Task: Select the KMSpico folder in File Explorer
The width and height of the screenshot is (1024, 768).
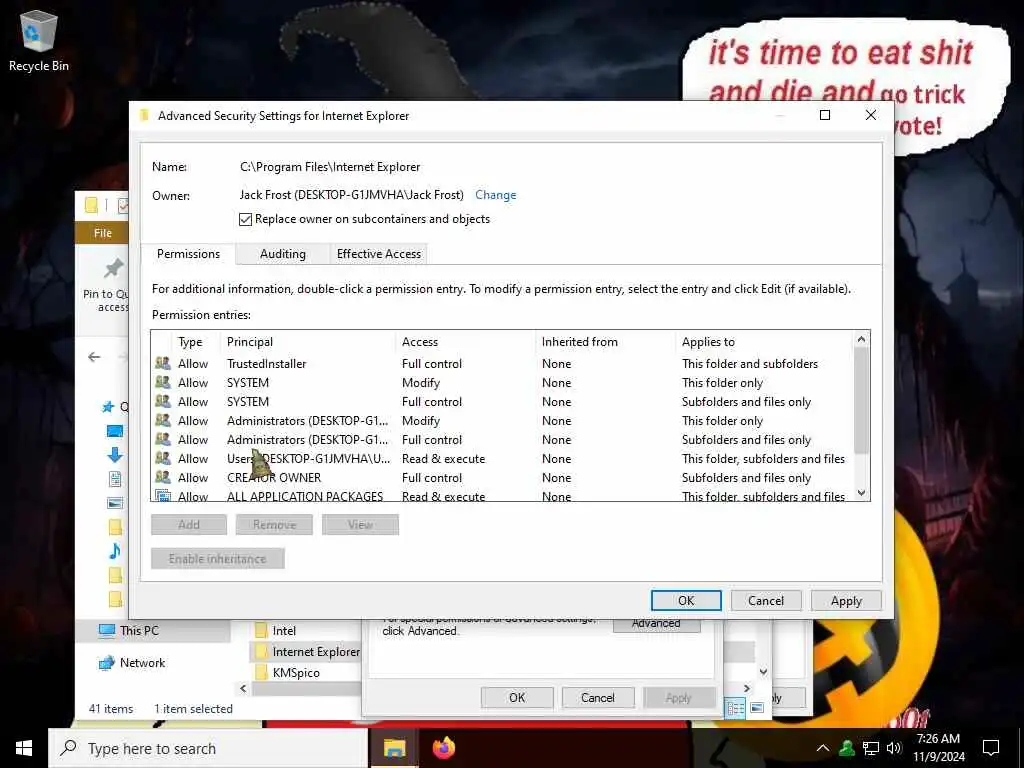Action: [x=296, y=673]
